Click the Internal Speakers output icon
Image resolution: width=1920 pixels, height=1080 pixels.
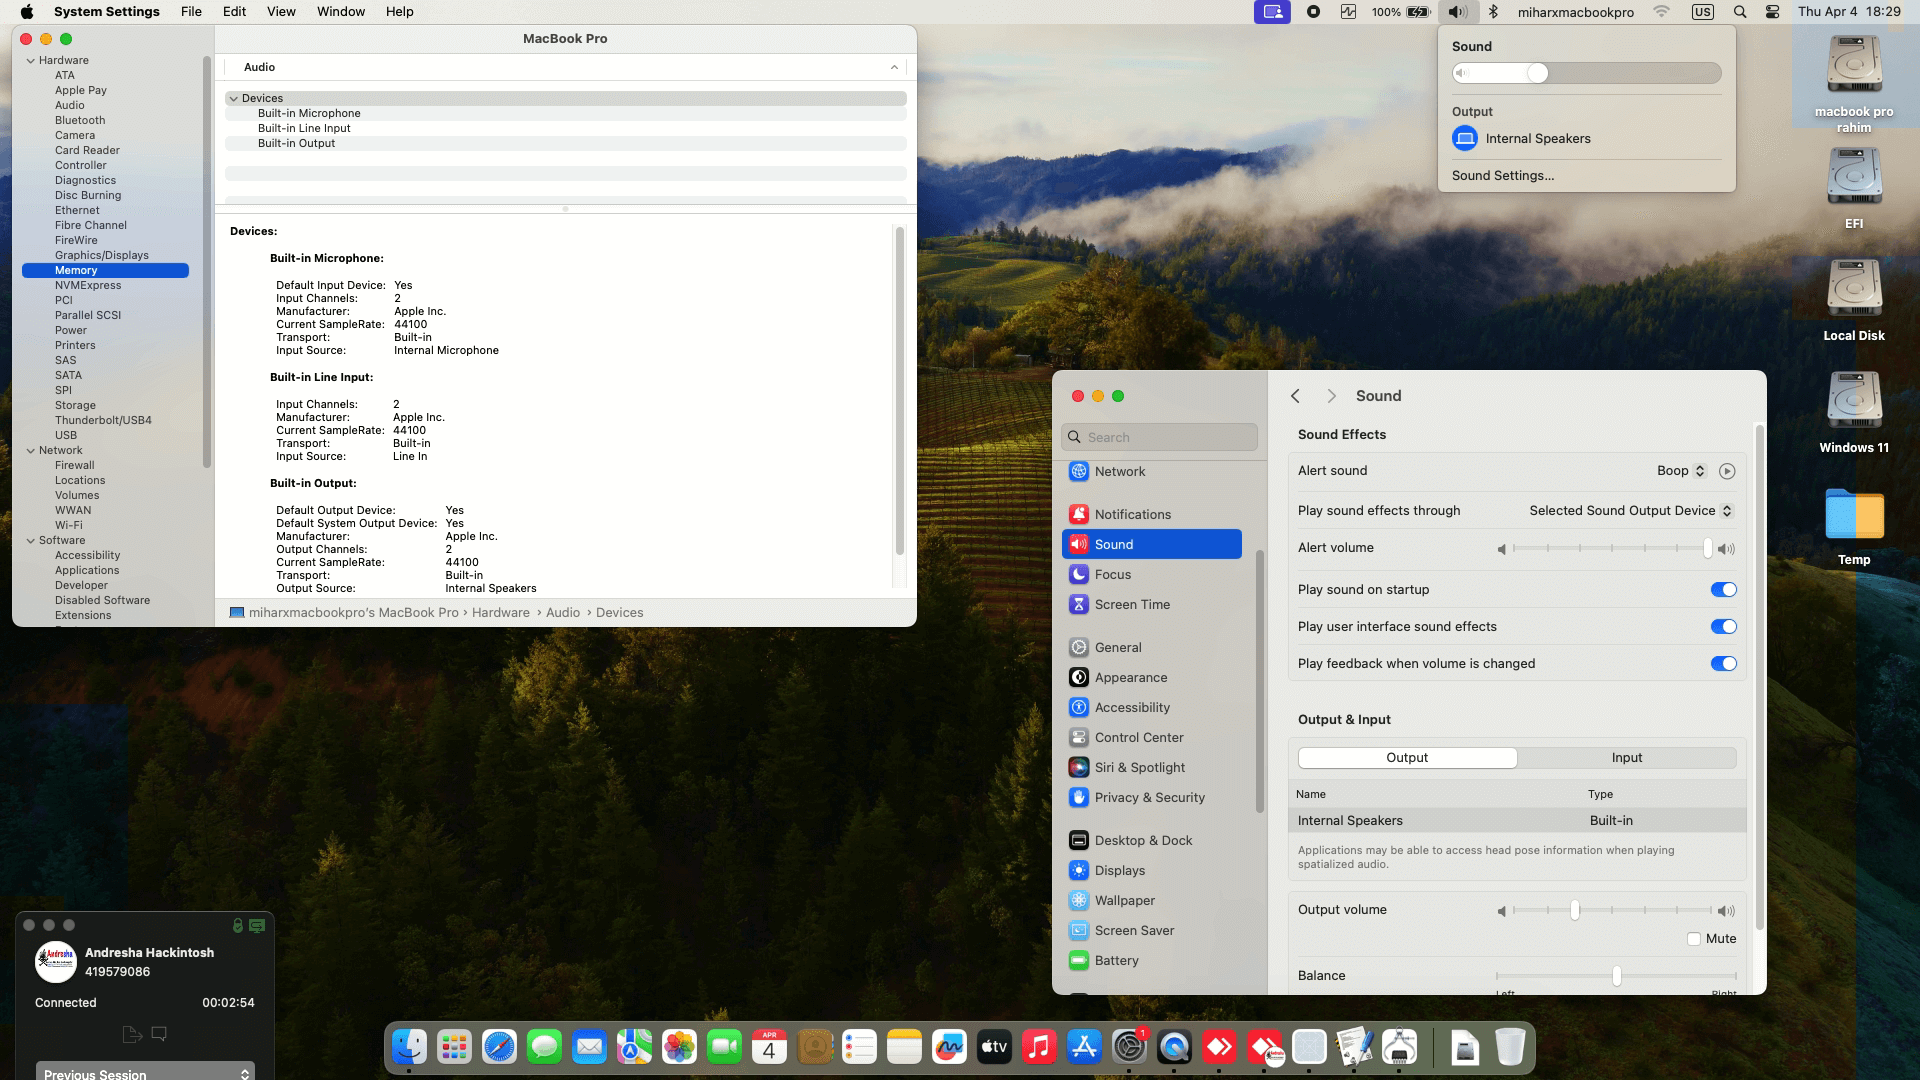(1465, 139)
